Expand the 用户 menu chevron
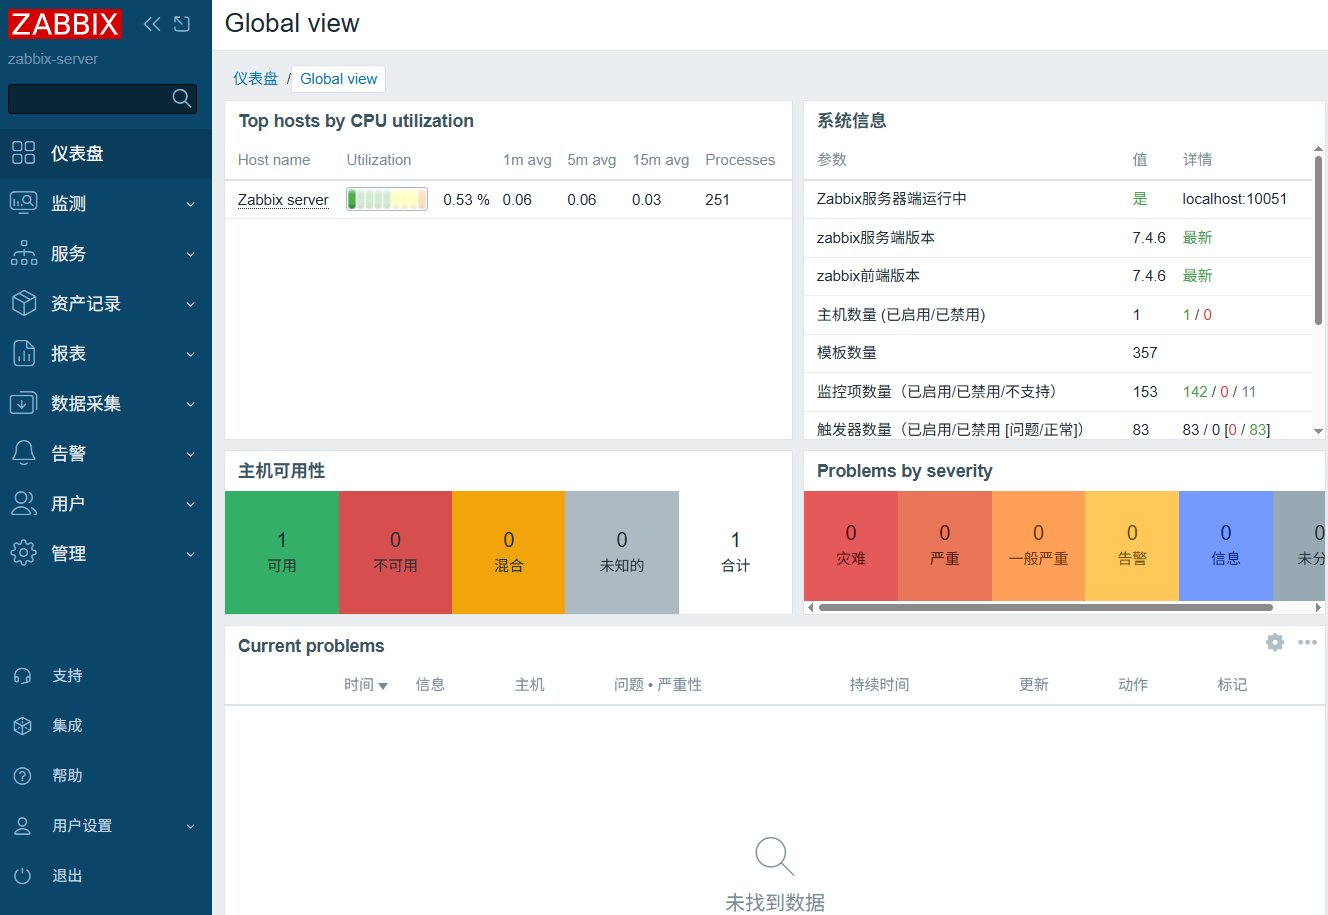 coord(191,504)
